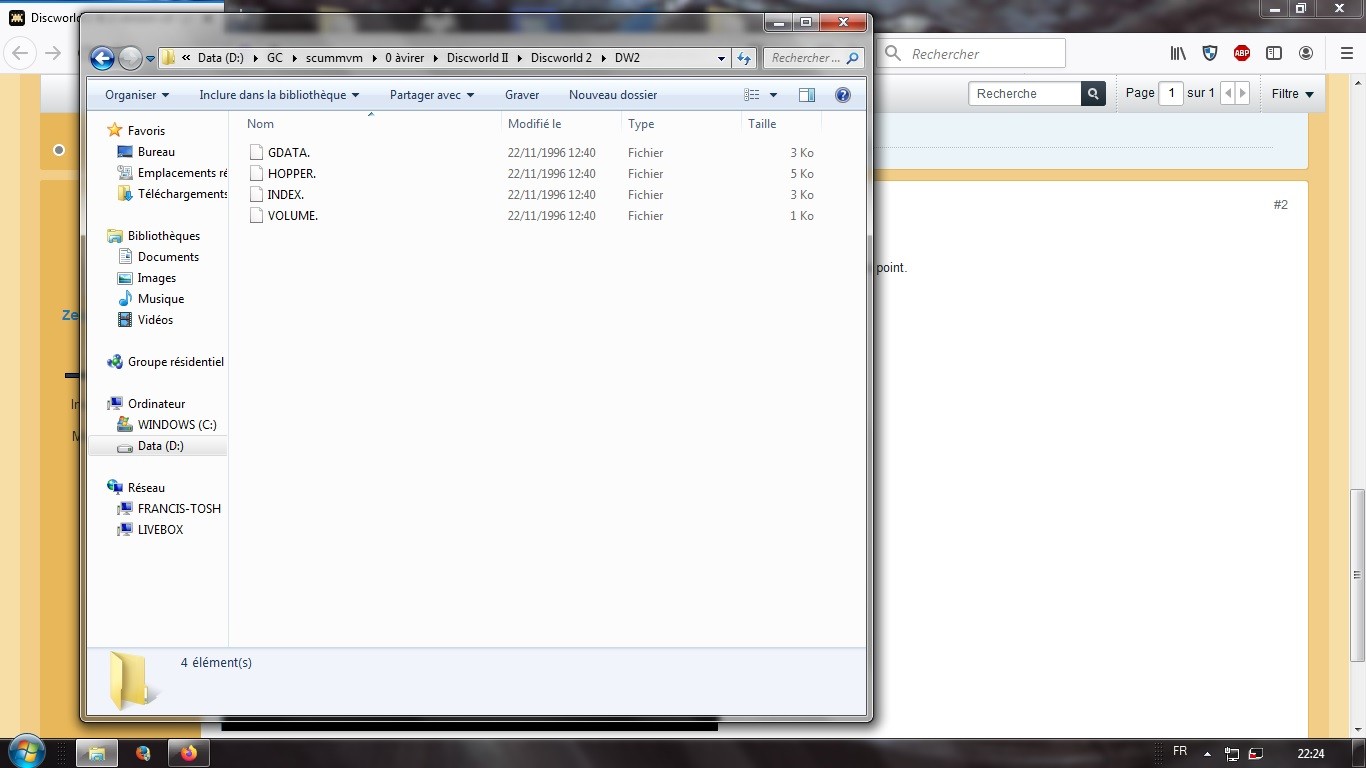The width and height of the screenshot is (1366, 768).
Task: Create a Nouveau dossier
Action: click(613, 95)
